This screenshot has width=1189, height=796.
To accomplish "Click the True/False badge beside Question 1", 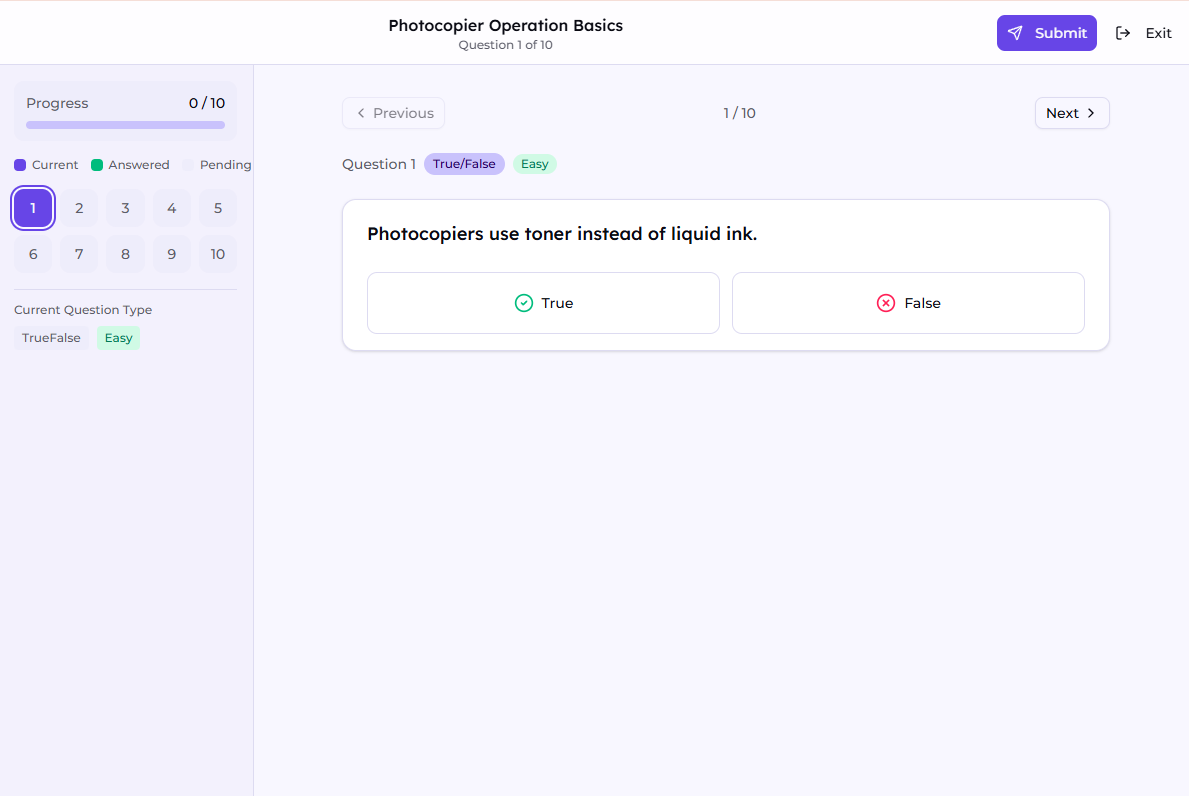I will point(464,164).
